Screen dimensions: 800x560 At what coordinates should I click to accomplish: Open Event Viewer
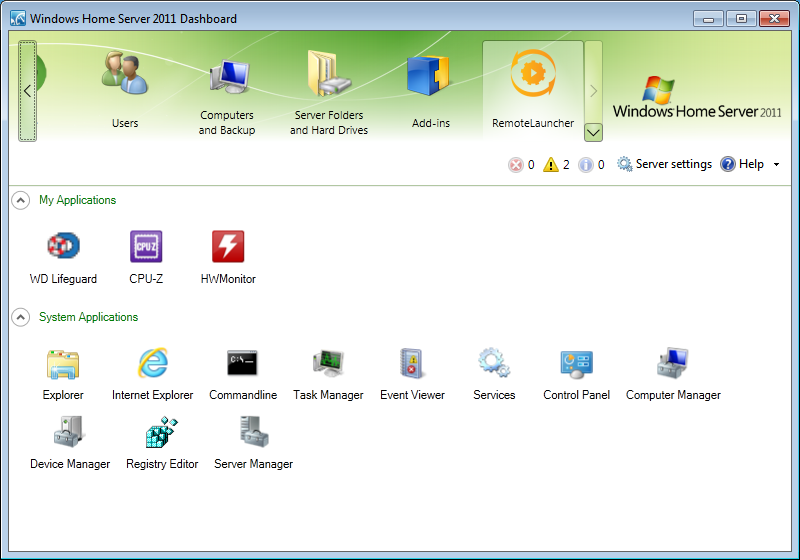(412, 375)
